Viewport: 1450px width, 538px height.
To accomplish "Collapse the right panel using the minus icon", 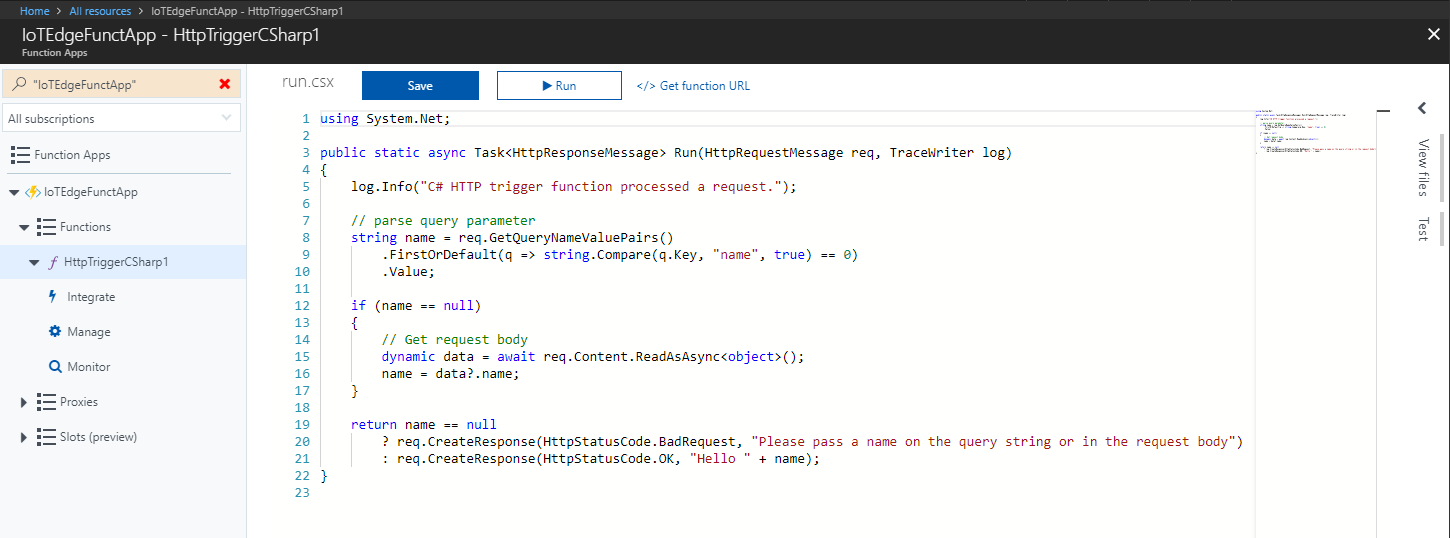I will [x=1384, y=109].
